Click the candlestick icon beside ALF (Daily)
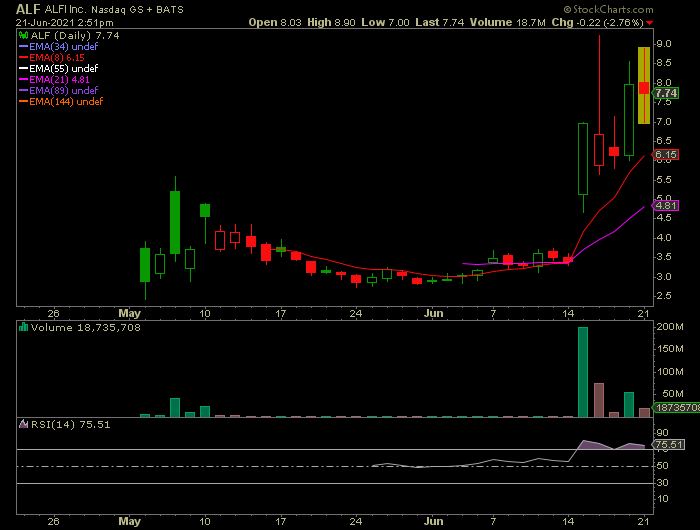This screenshot has width=700, height=530. click(x=23, y=35)
